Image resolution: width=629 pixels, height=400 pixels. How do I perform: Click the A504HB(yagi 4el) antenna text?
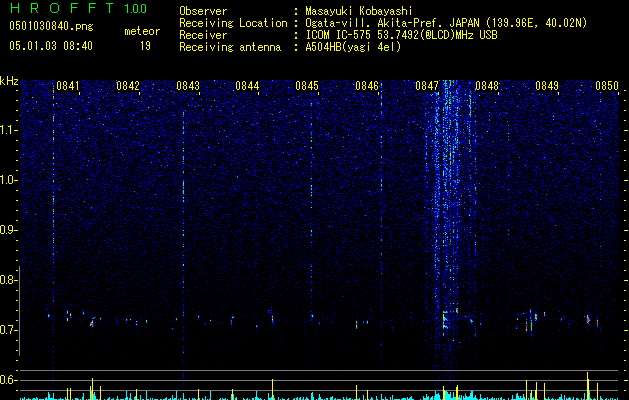[353, 47]
